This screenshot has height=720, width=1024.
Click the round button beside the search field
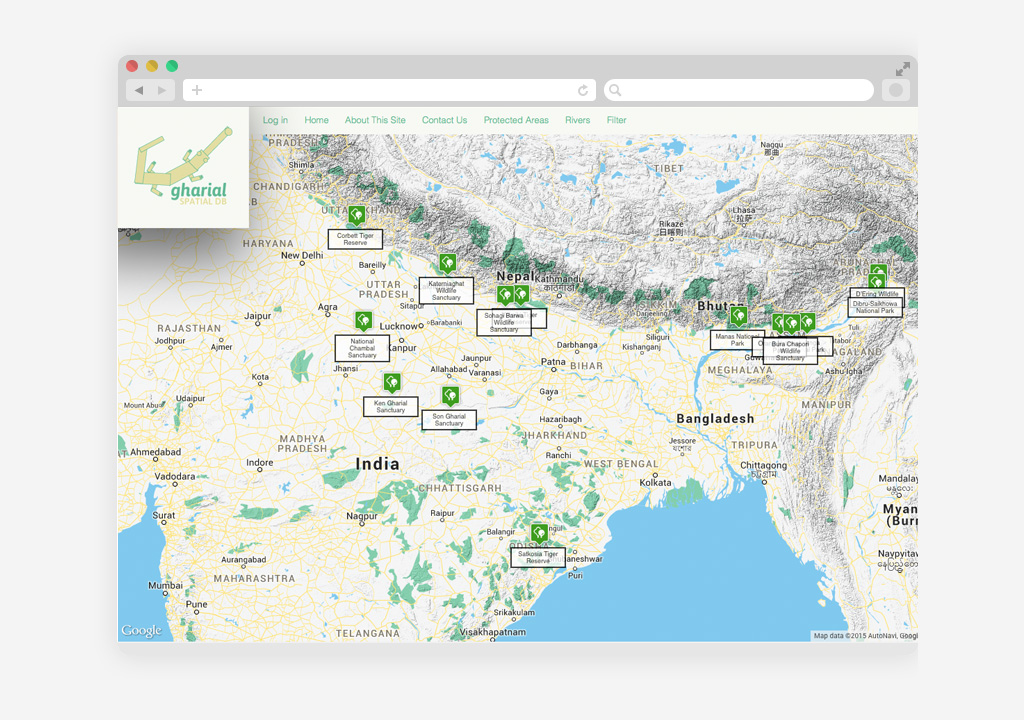[x=896, y=90]
